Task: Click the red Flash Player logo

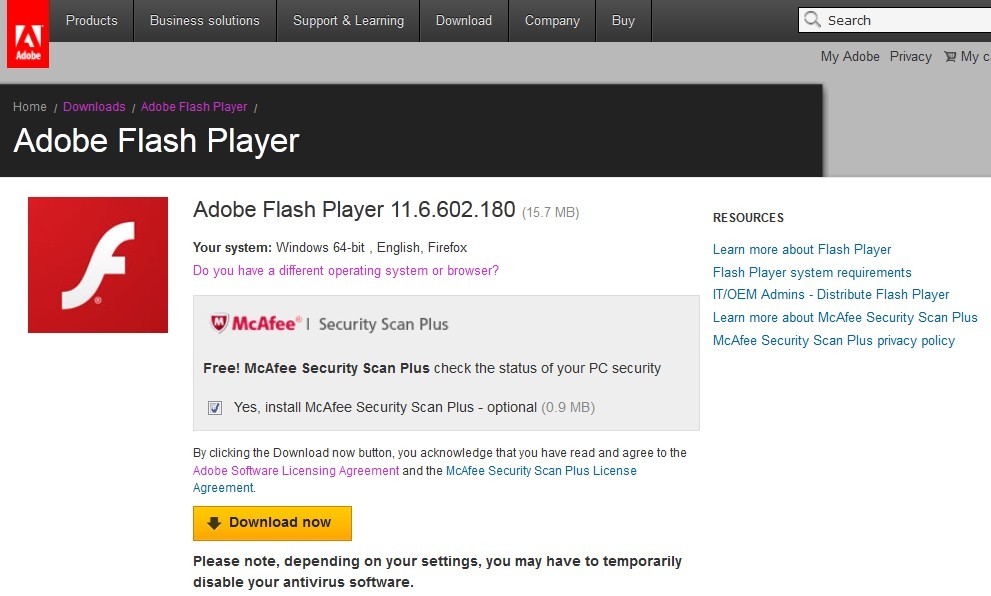Action: 98,265
